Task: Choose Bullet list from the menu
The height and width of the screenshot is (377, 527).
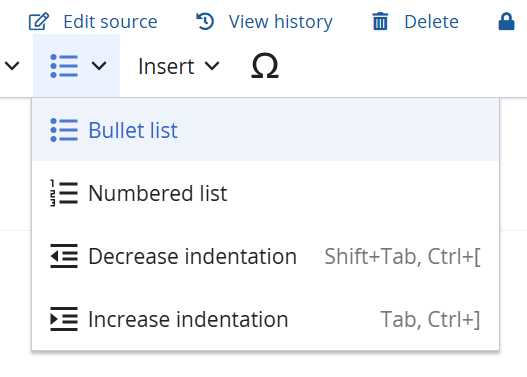Action: click(266, 130)
